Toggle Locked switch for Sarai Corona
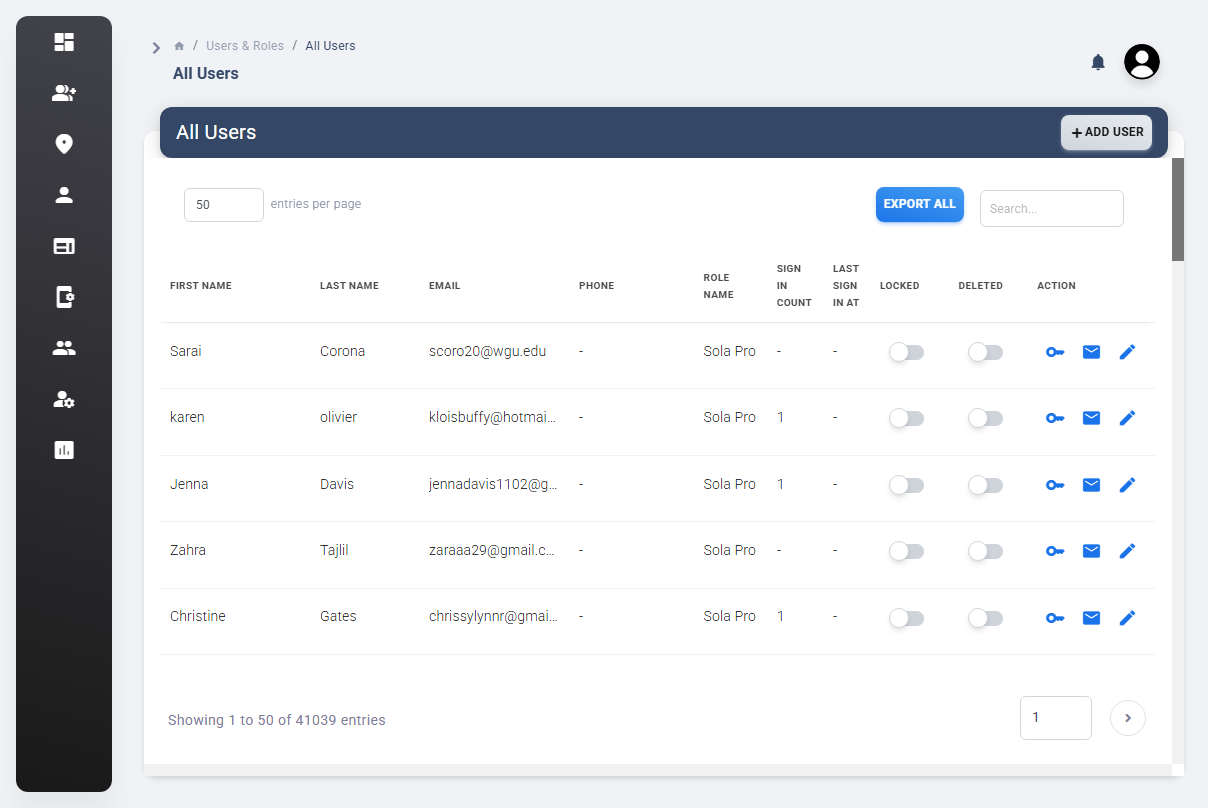 click(906, 352)
